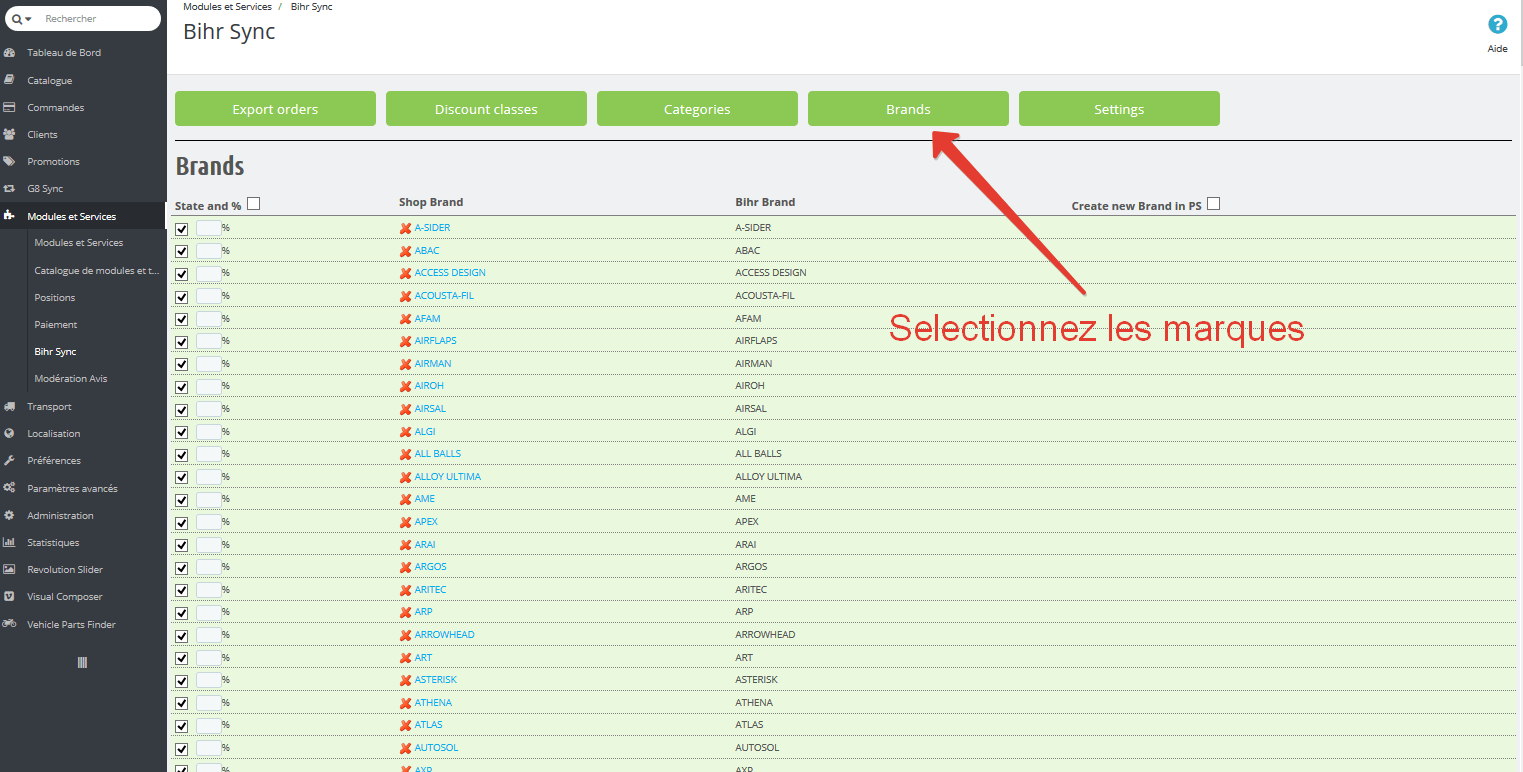
Task: Click the Tableau de Bord dashboard icon
Action: tap(9, 53)
